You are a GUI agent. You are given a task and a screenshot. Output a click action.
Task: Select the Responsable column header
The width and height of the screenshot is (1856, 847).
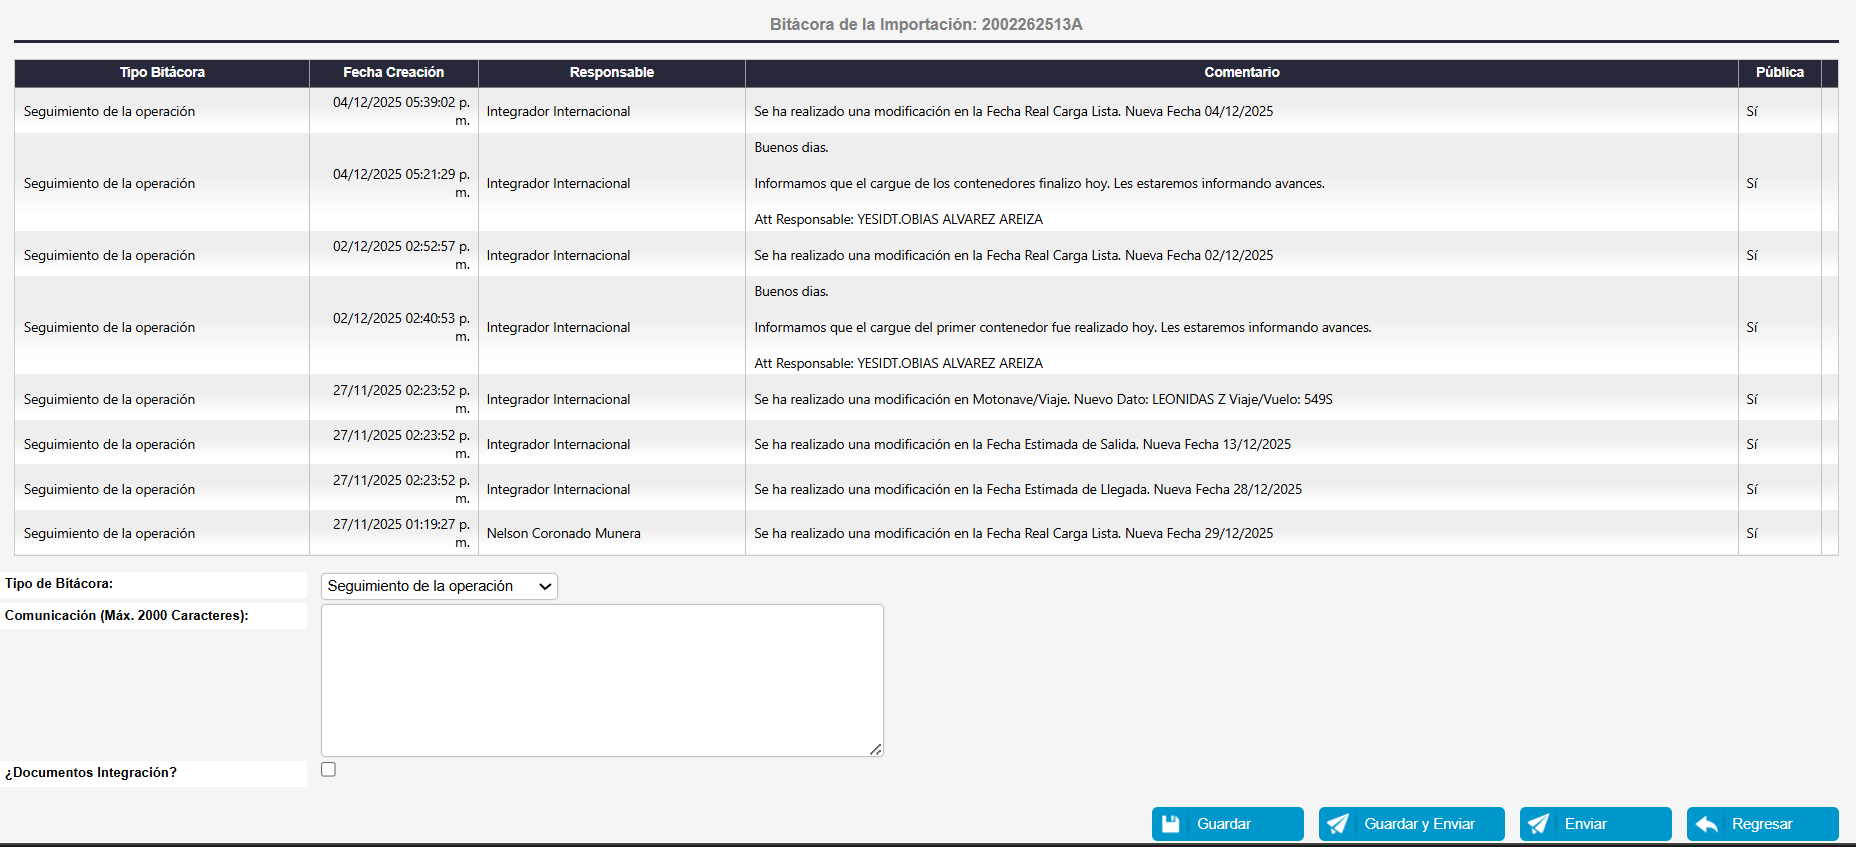611,72
